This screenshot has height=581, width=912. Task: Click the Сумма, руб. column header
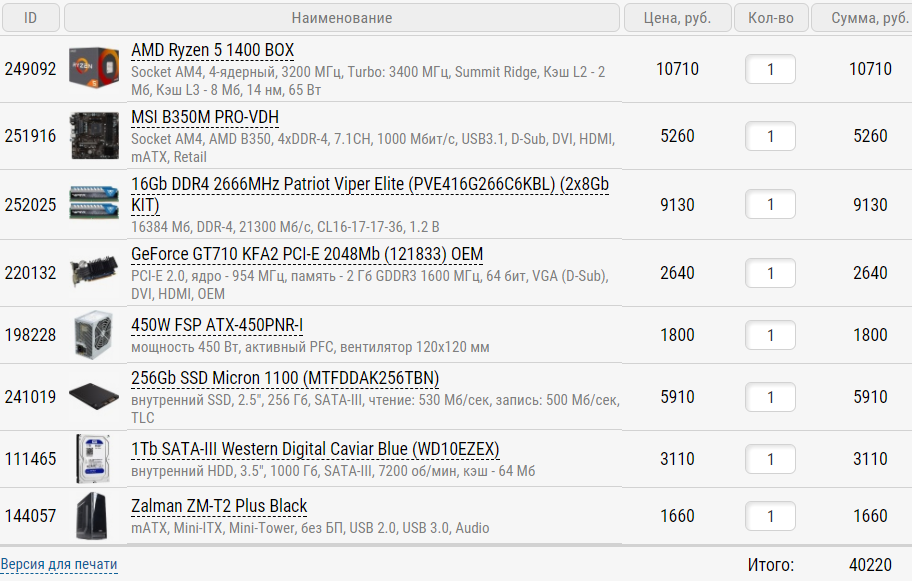863,17
